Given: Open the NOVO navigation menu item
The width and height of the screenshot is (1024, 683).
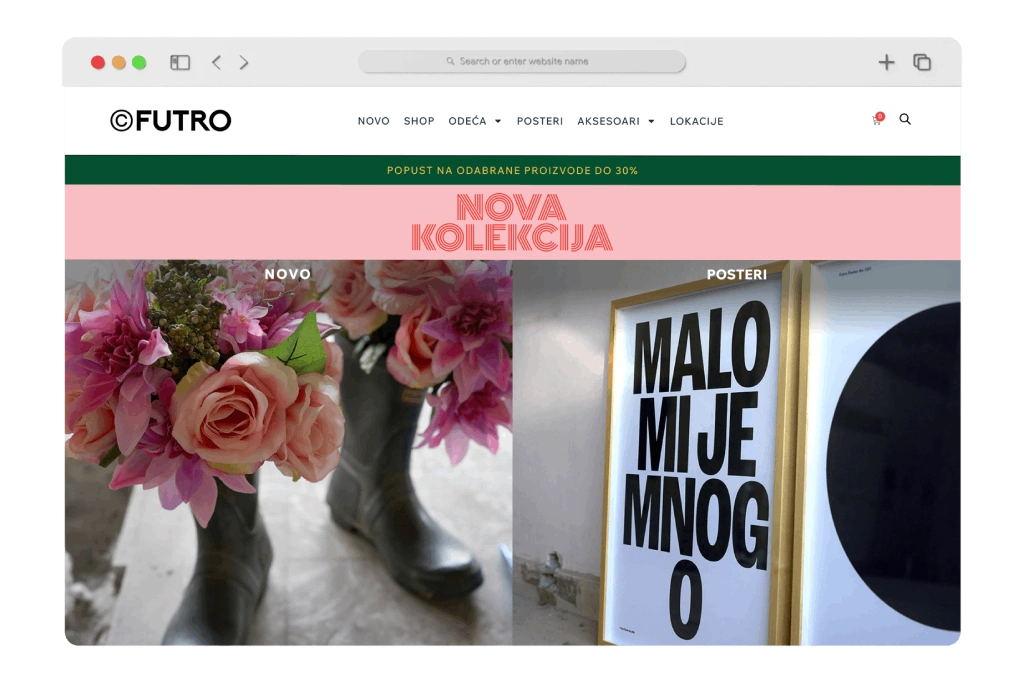Looking at the screenshot, I should (373, 121).
